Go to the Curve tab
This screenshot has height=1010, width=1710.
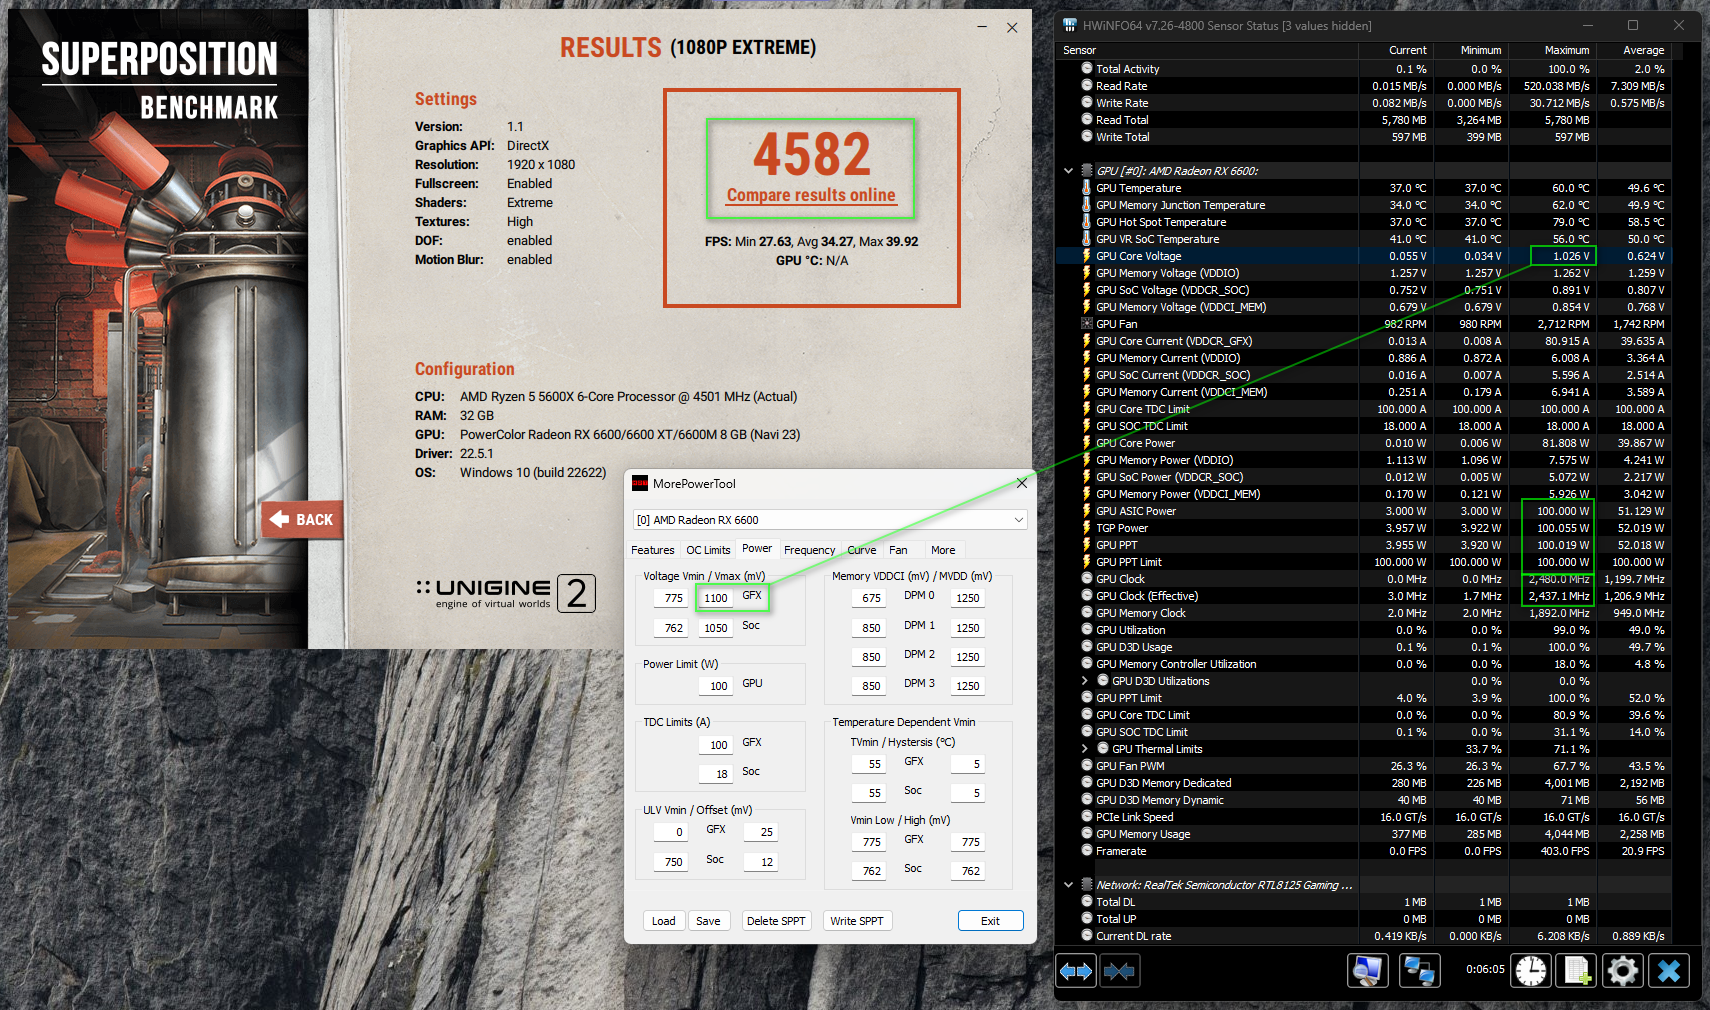(x=862, y=550)
